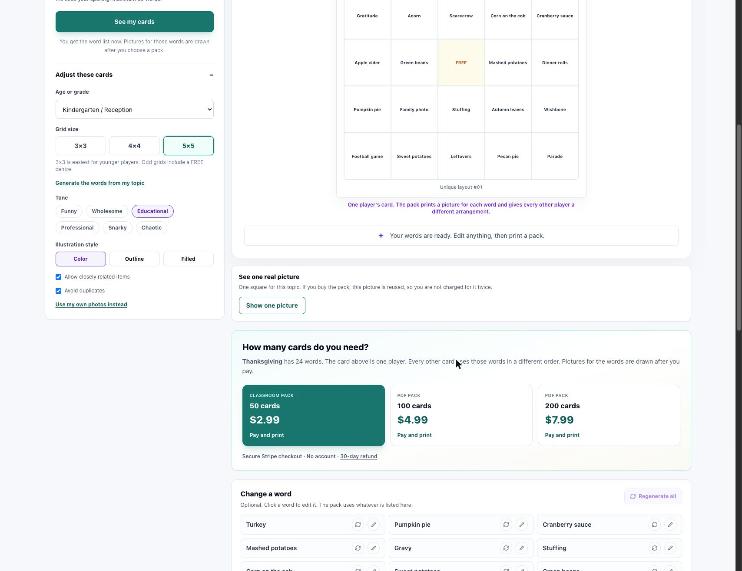
Task: Edit the Cranberry sauce word
Action: [x=670, y=525]
